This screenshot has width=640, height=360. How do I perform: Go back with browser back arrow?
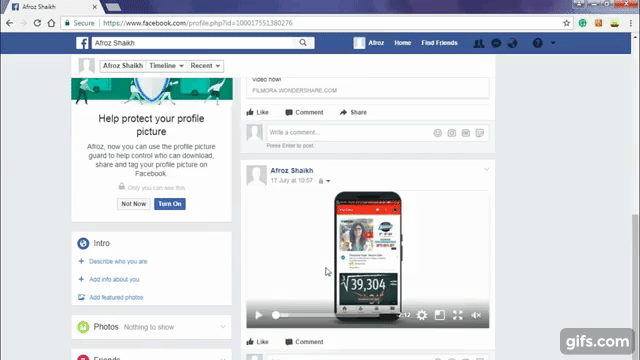9,23
